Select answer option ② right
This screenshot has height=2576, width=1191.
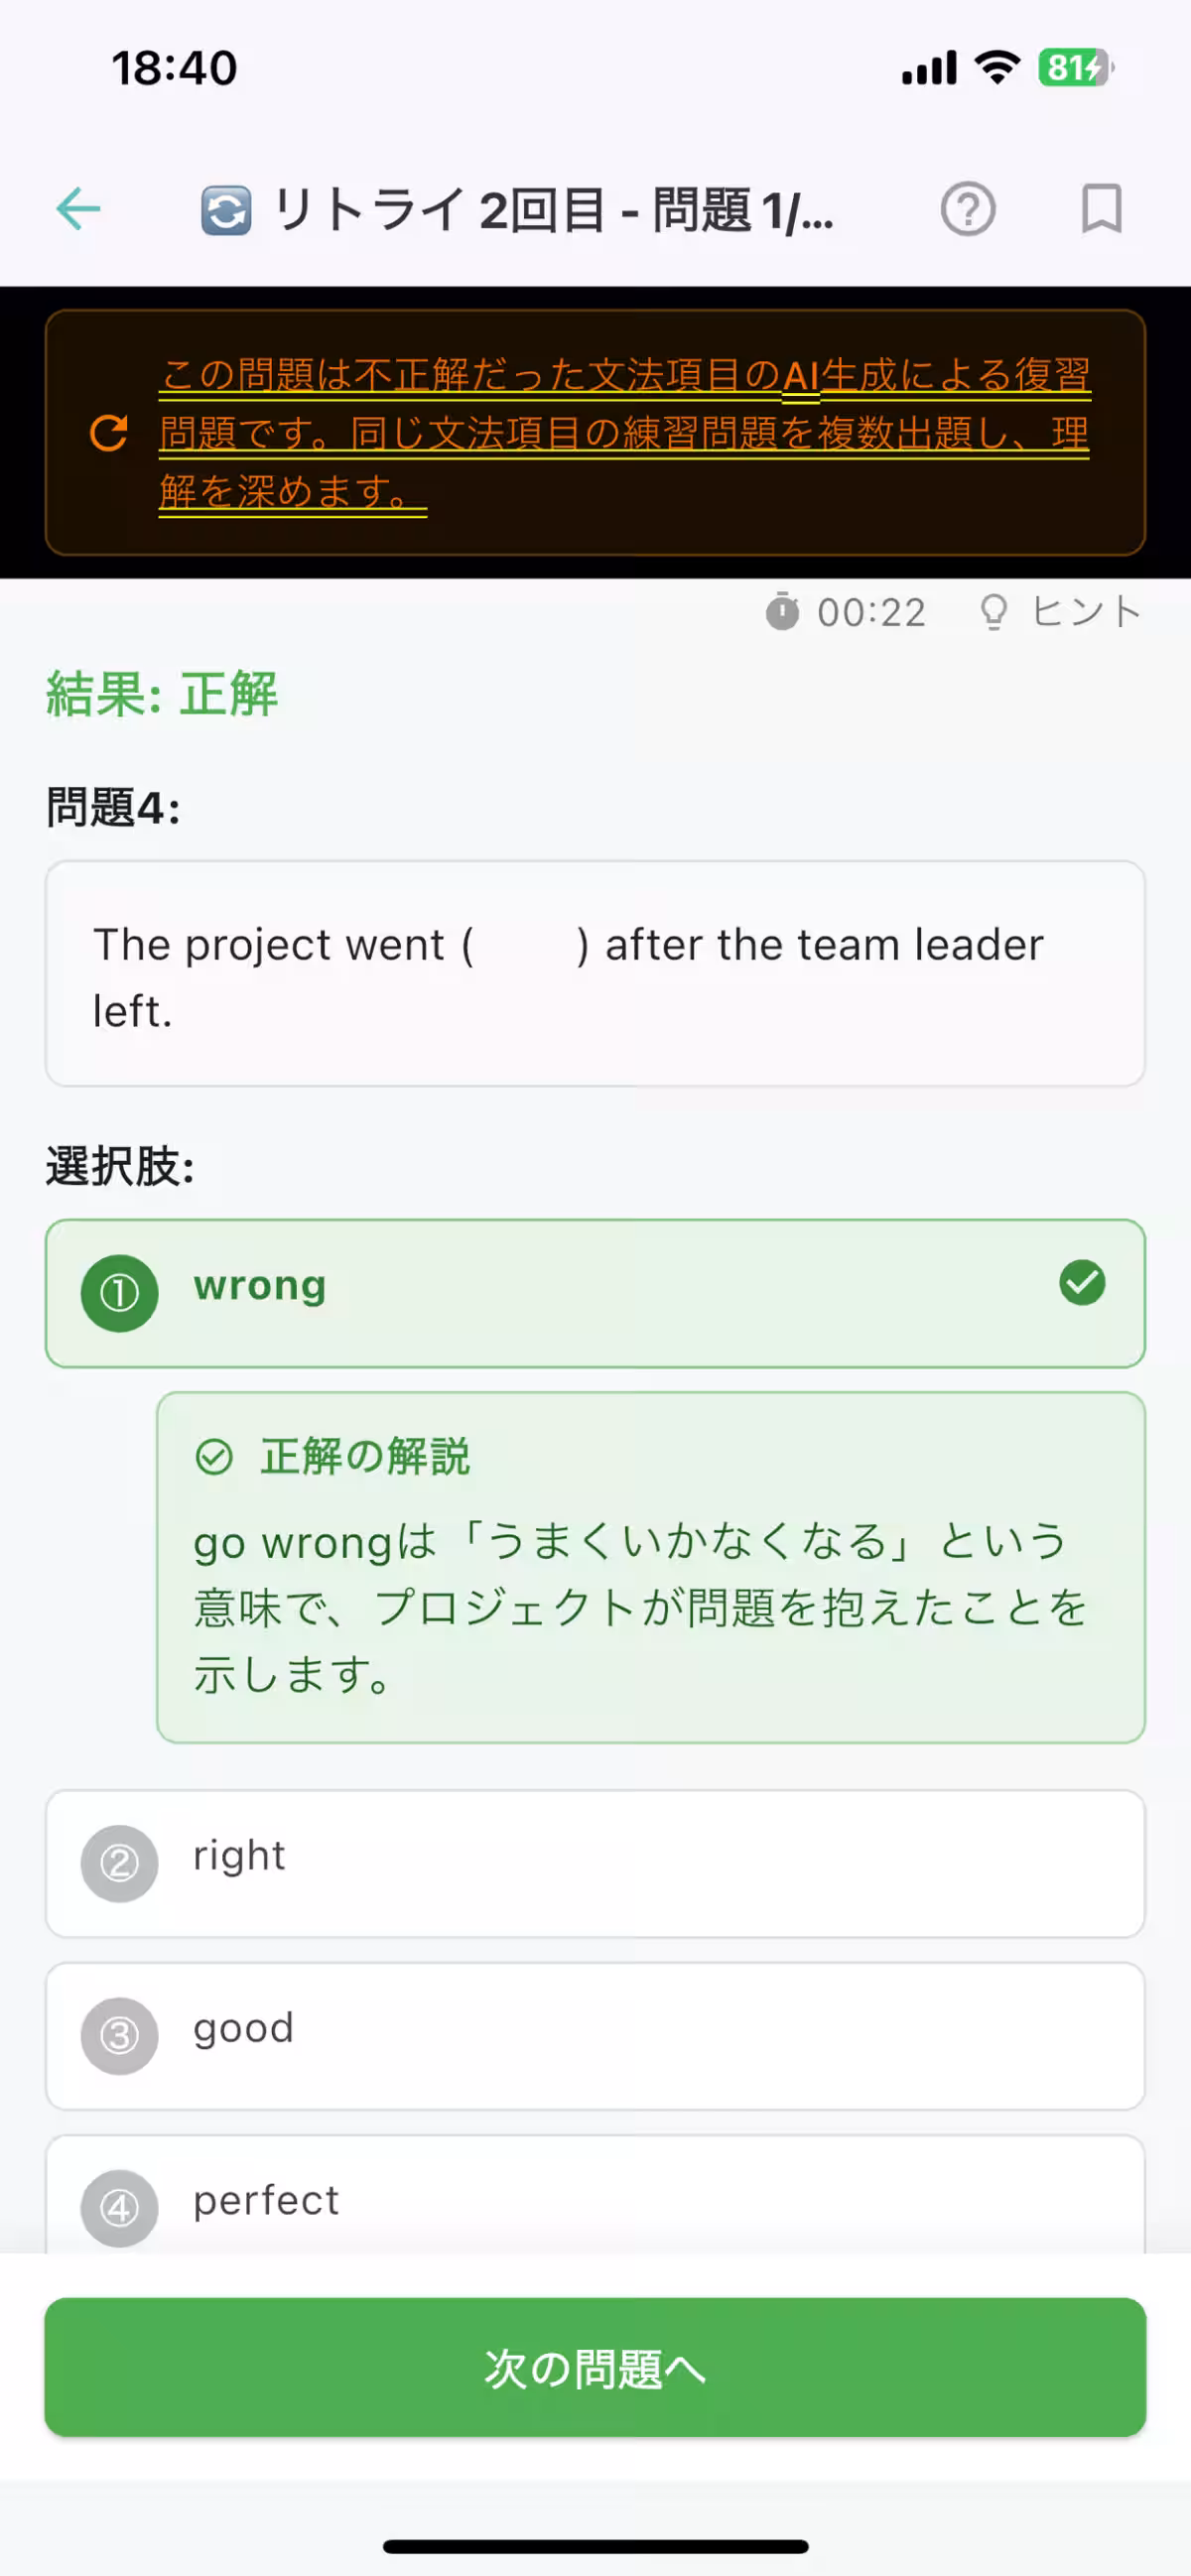[594, 1862]
